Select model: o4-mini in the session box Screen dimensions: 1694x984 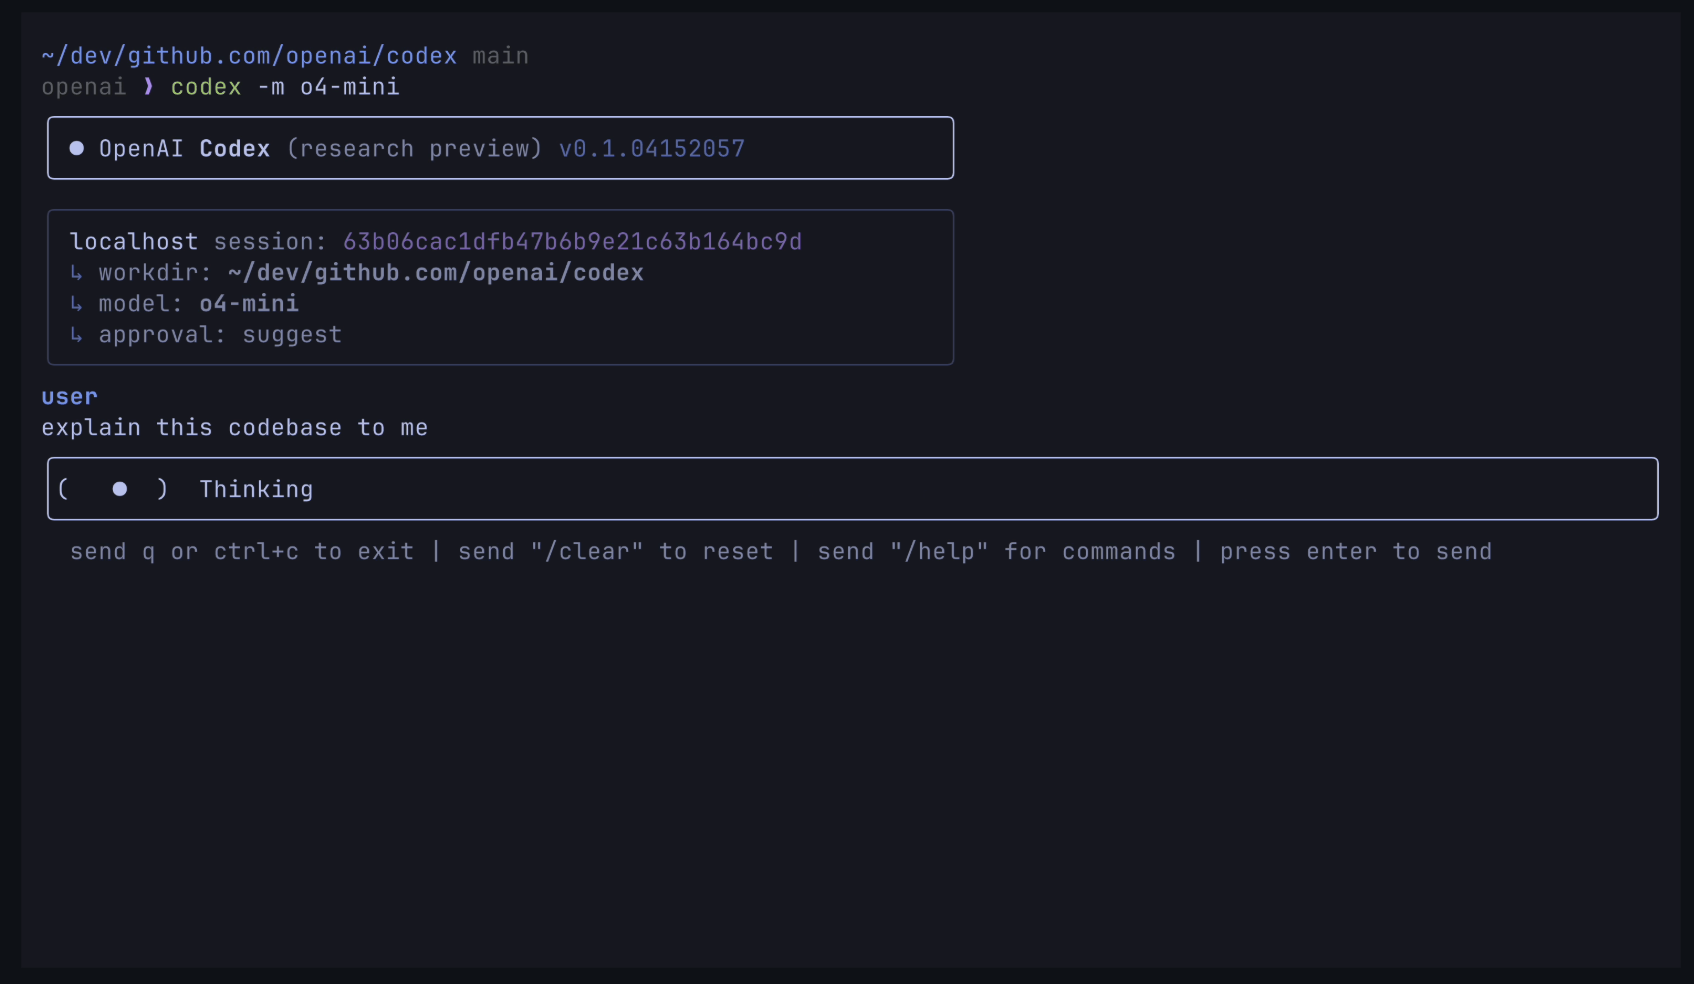point(198,303)
